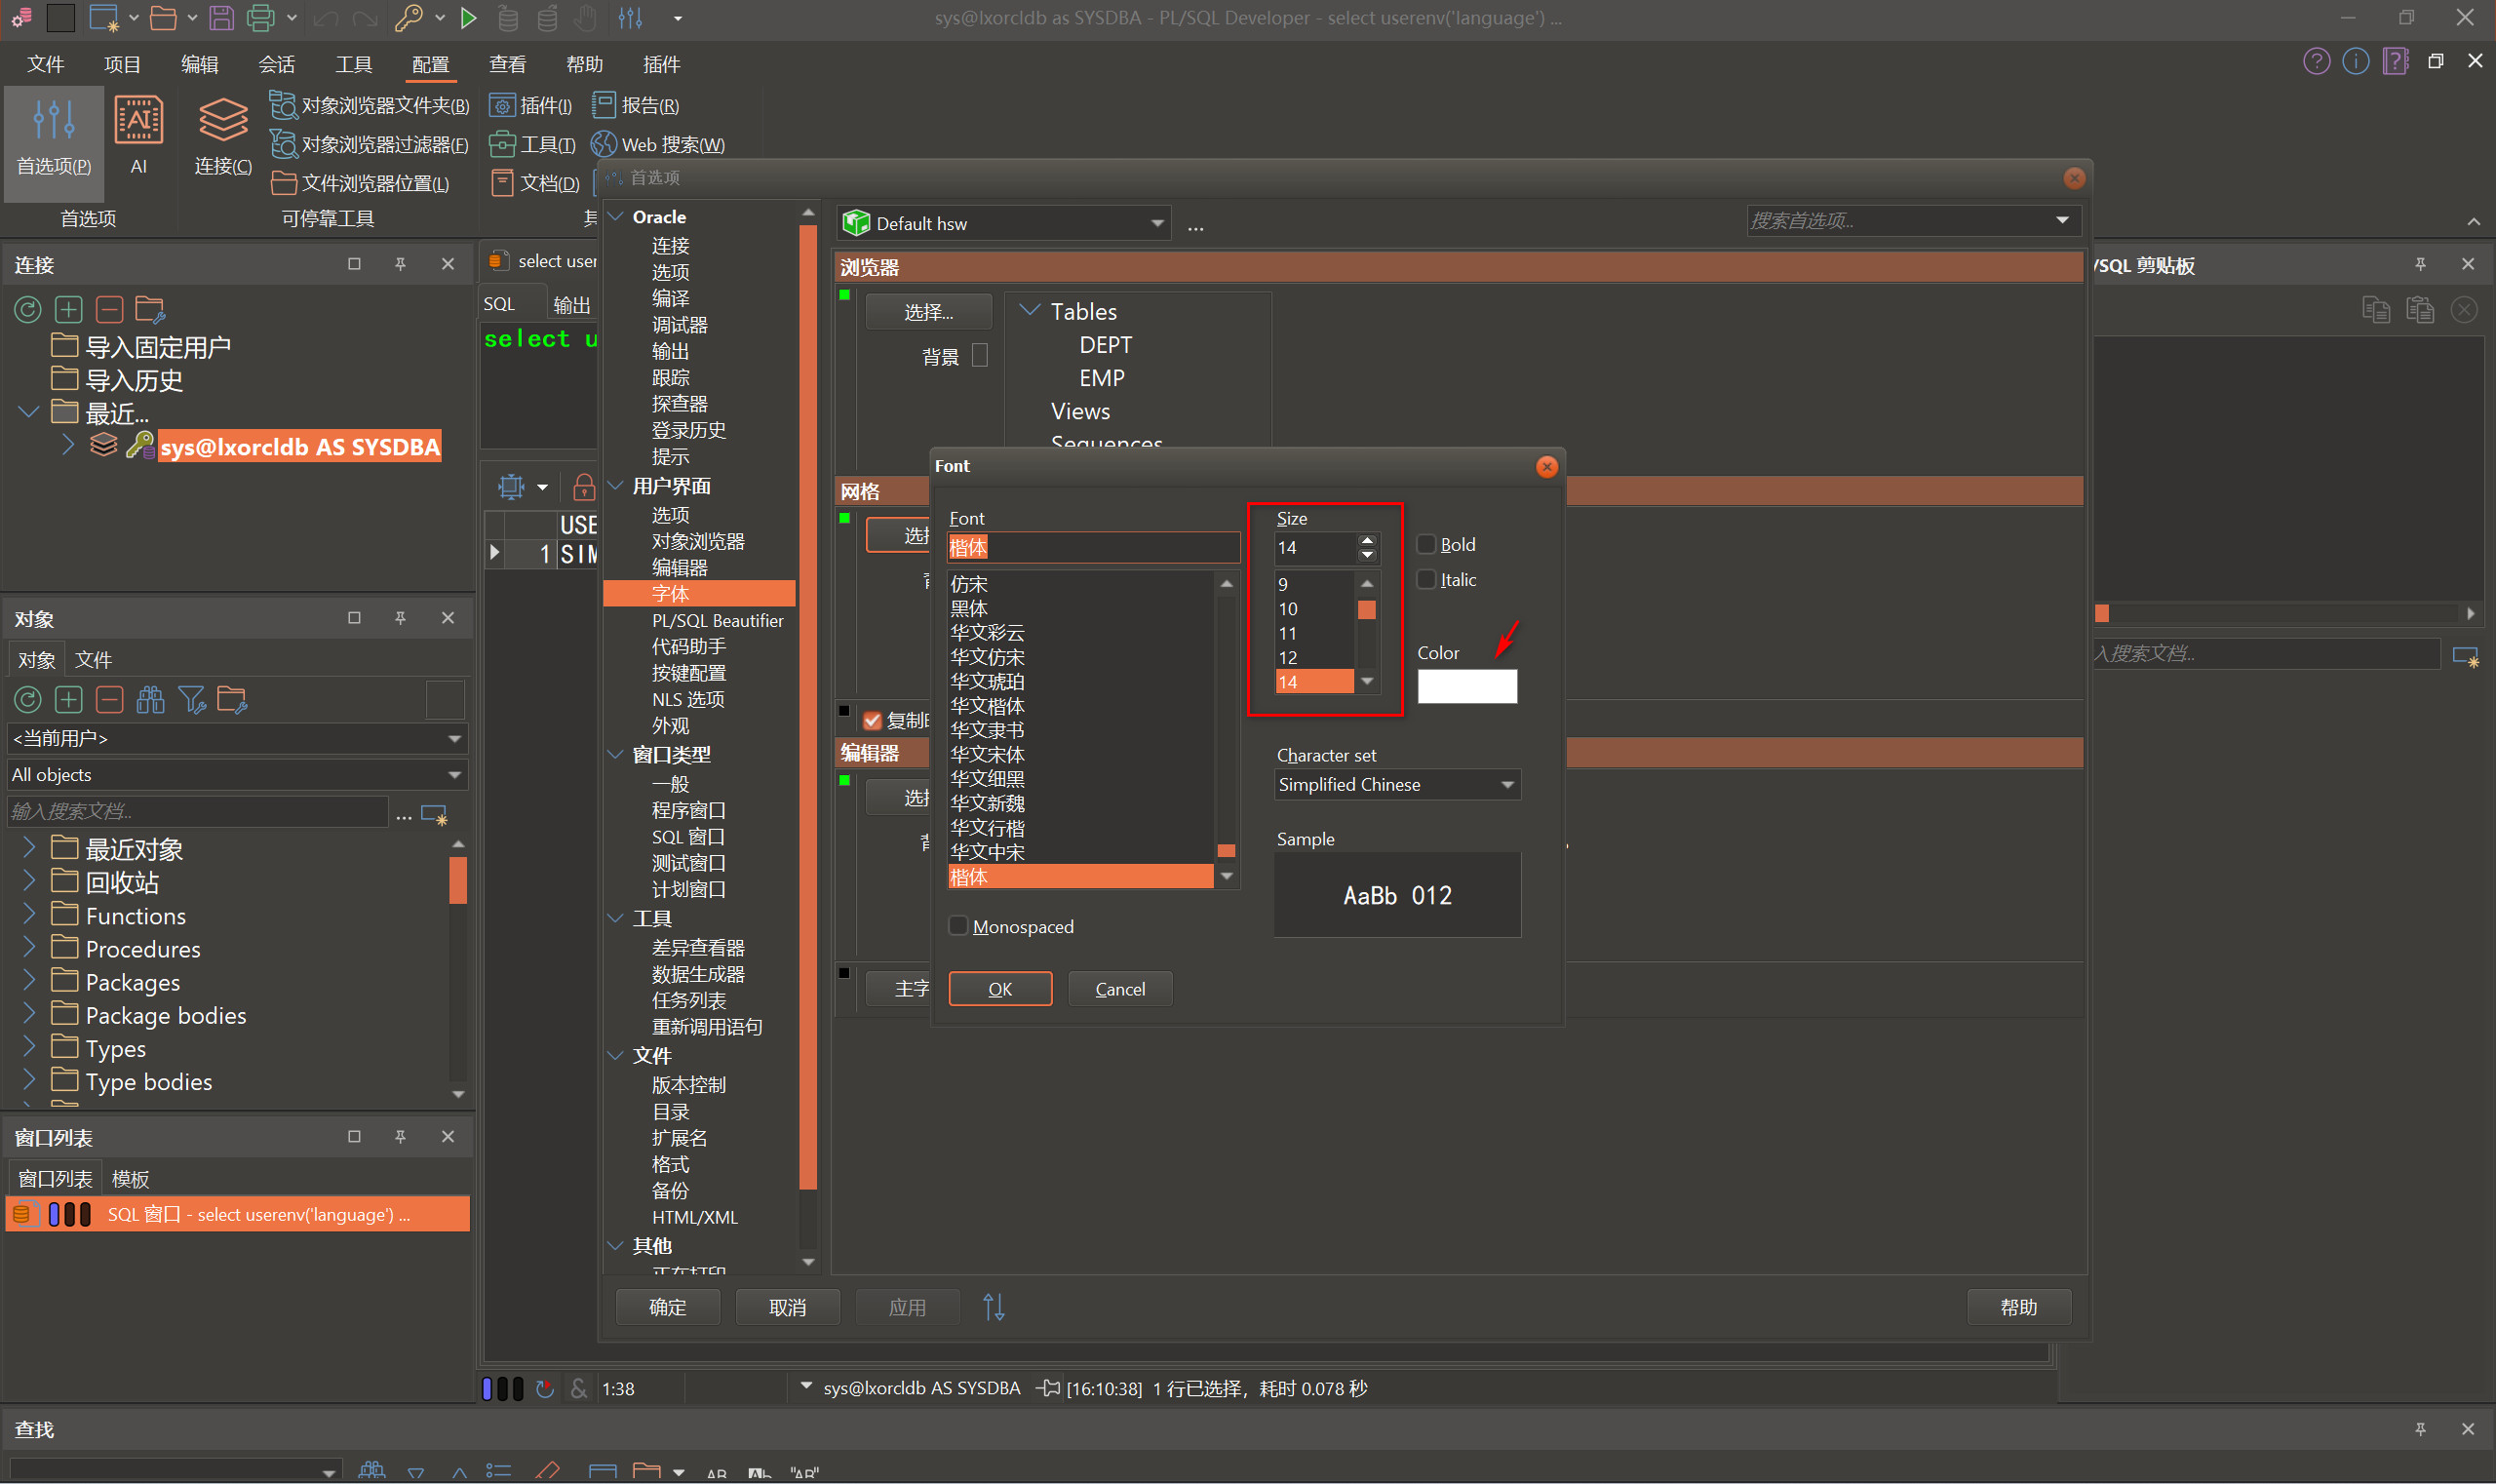Click Cancel in the Font dialog
The image size is (2496, 1484).
click(1119, 989)
